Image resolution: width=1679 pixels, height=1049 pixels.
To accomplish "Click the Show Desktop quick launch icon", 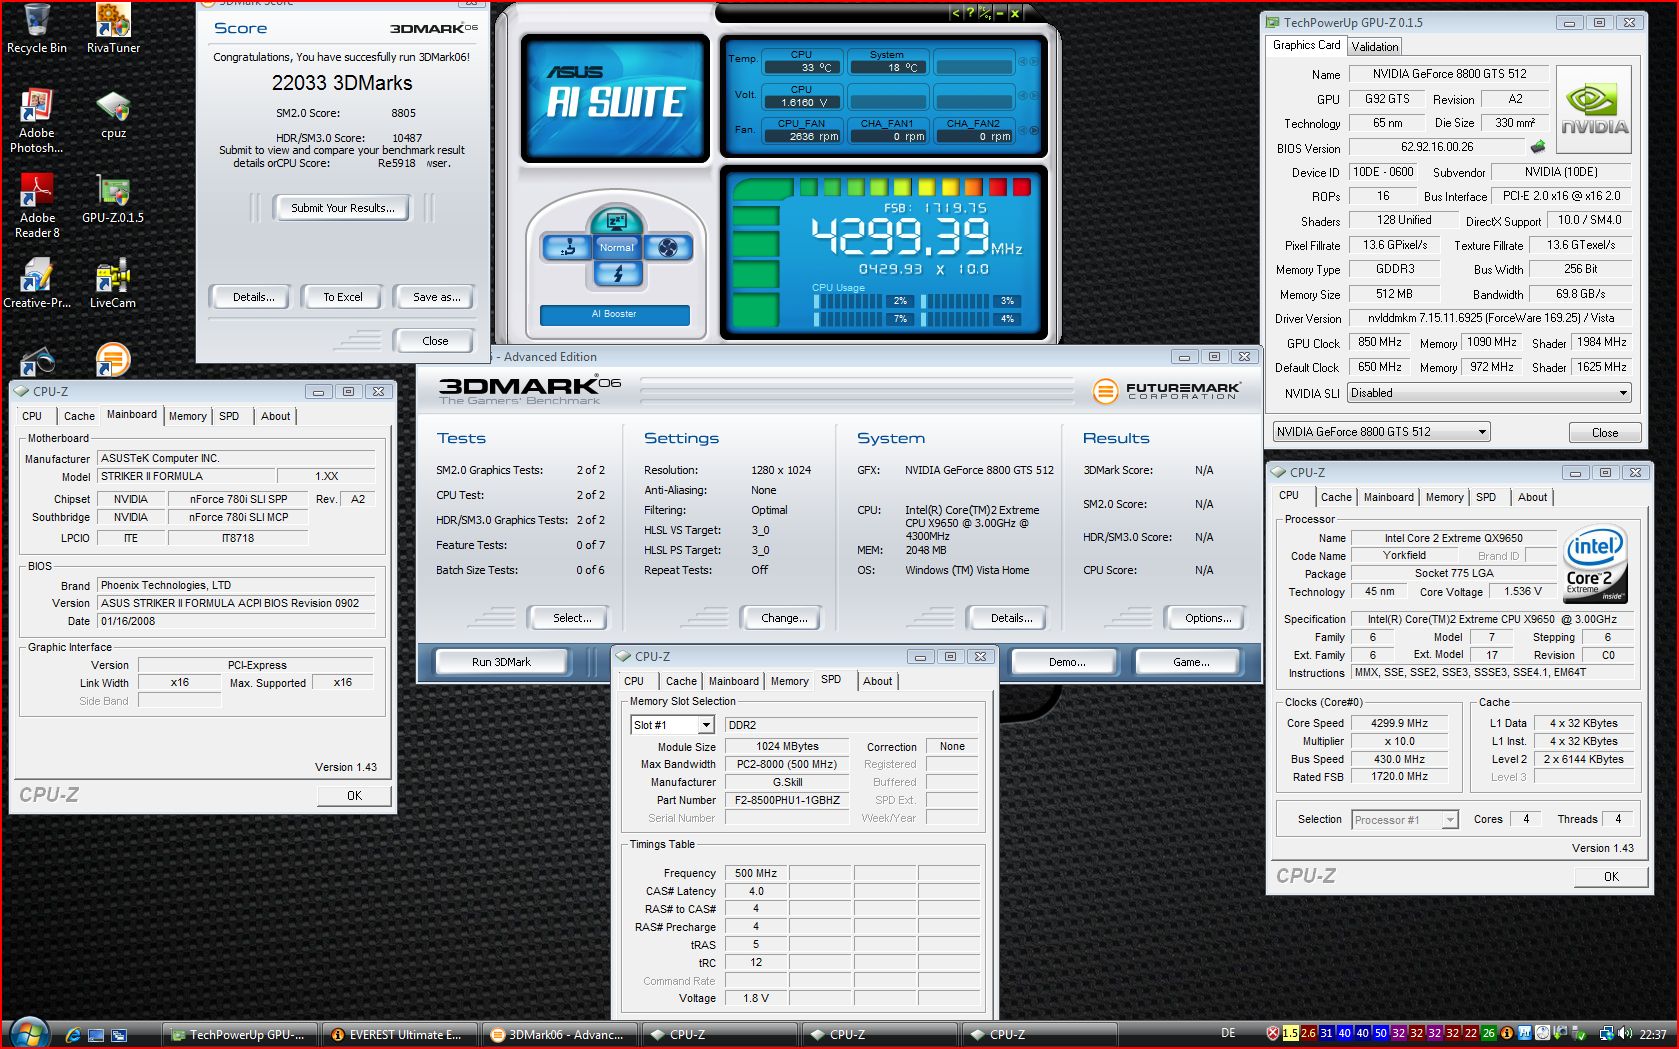I will coord(96,1035).
